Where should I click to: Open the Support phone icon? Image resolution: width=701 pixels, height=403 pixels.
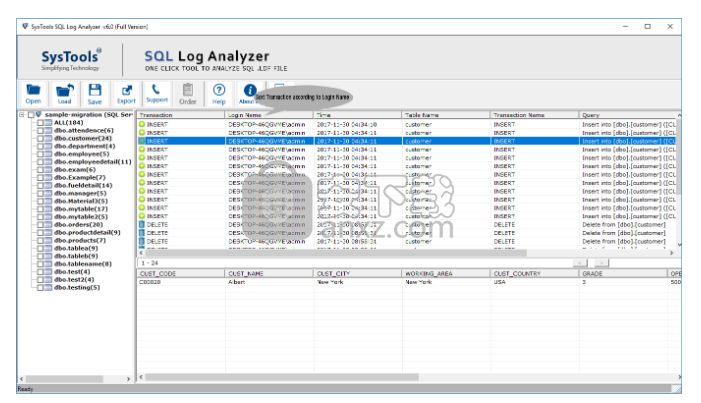(x=157, y=93)
